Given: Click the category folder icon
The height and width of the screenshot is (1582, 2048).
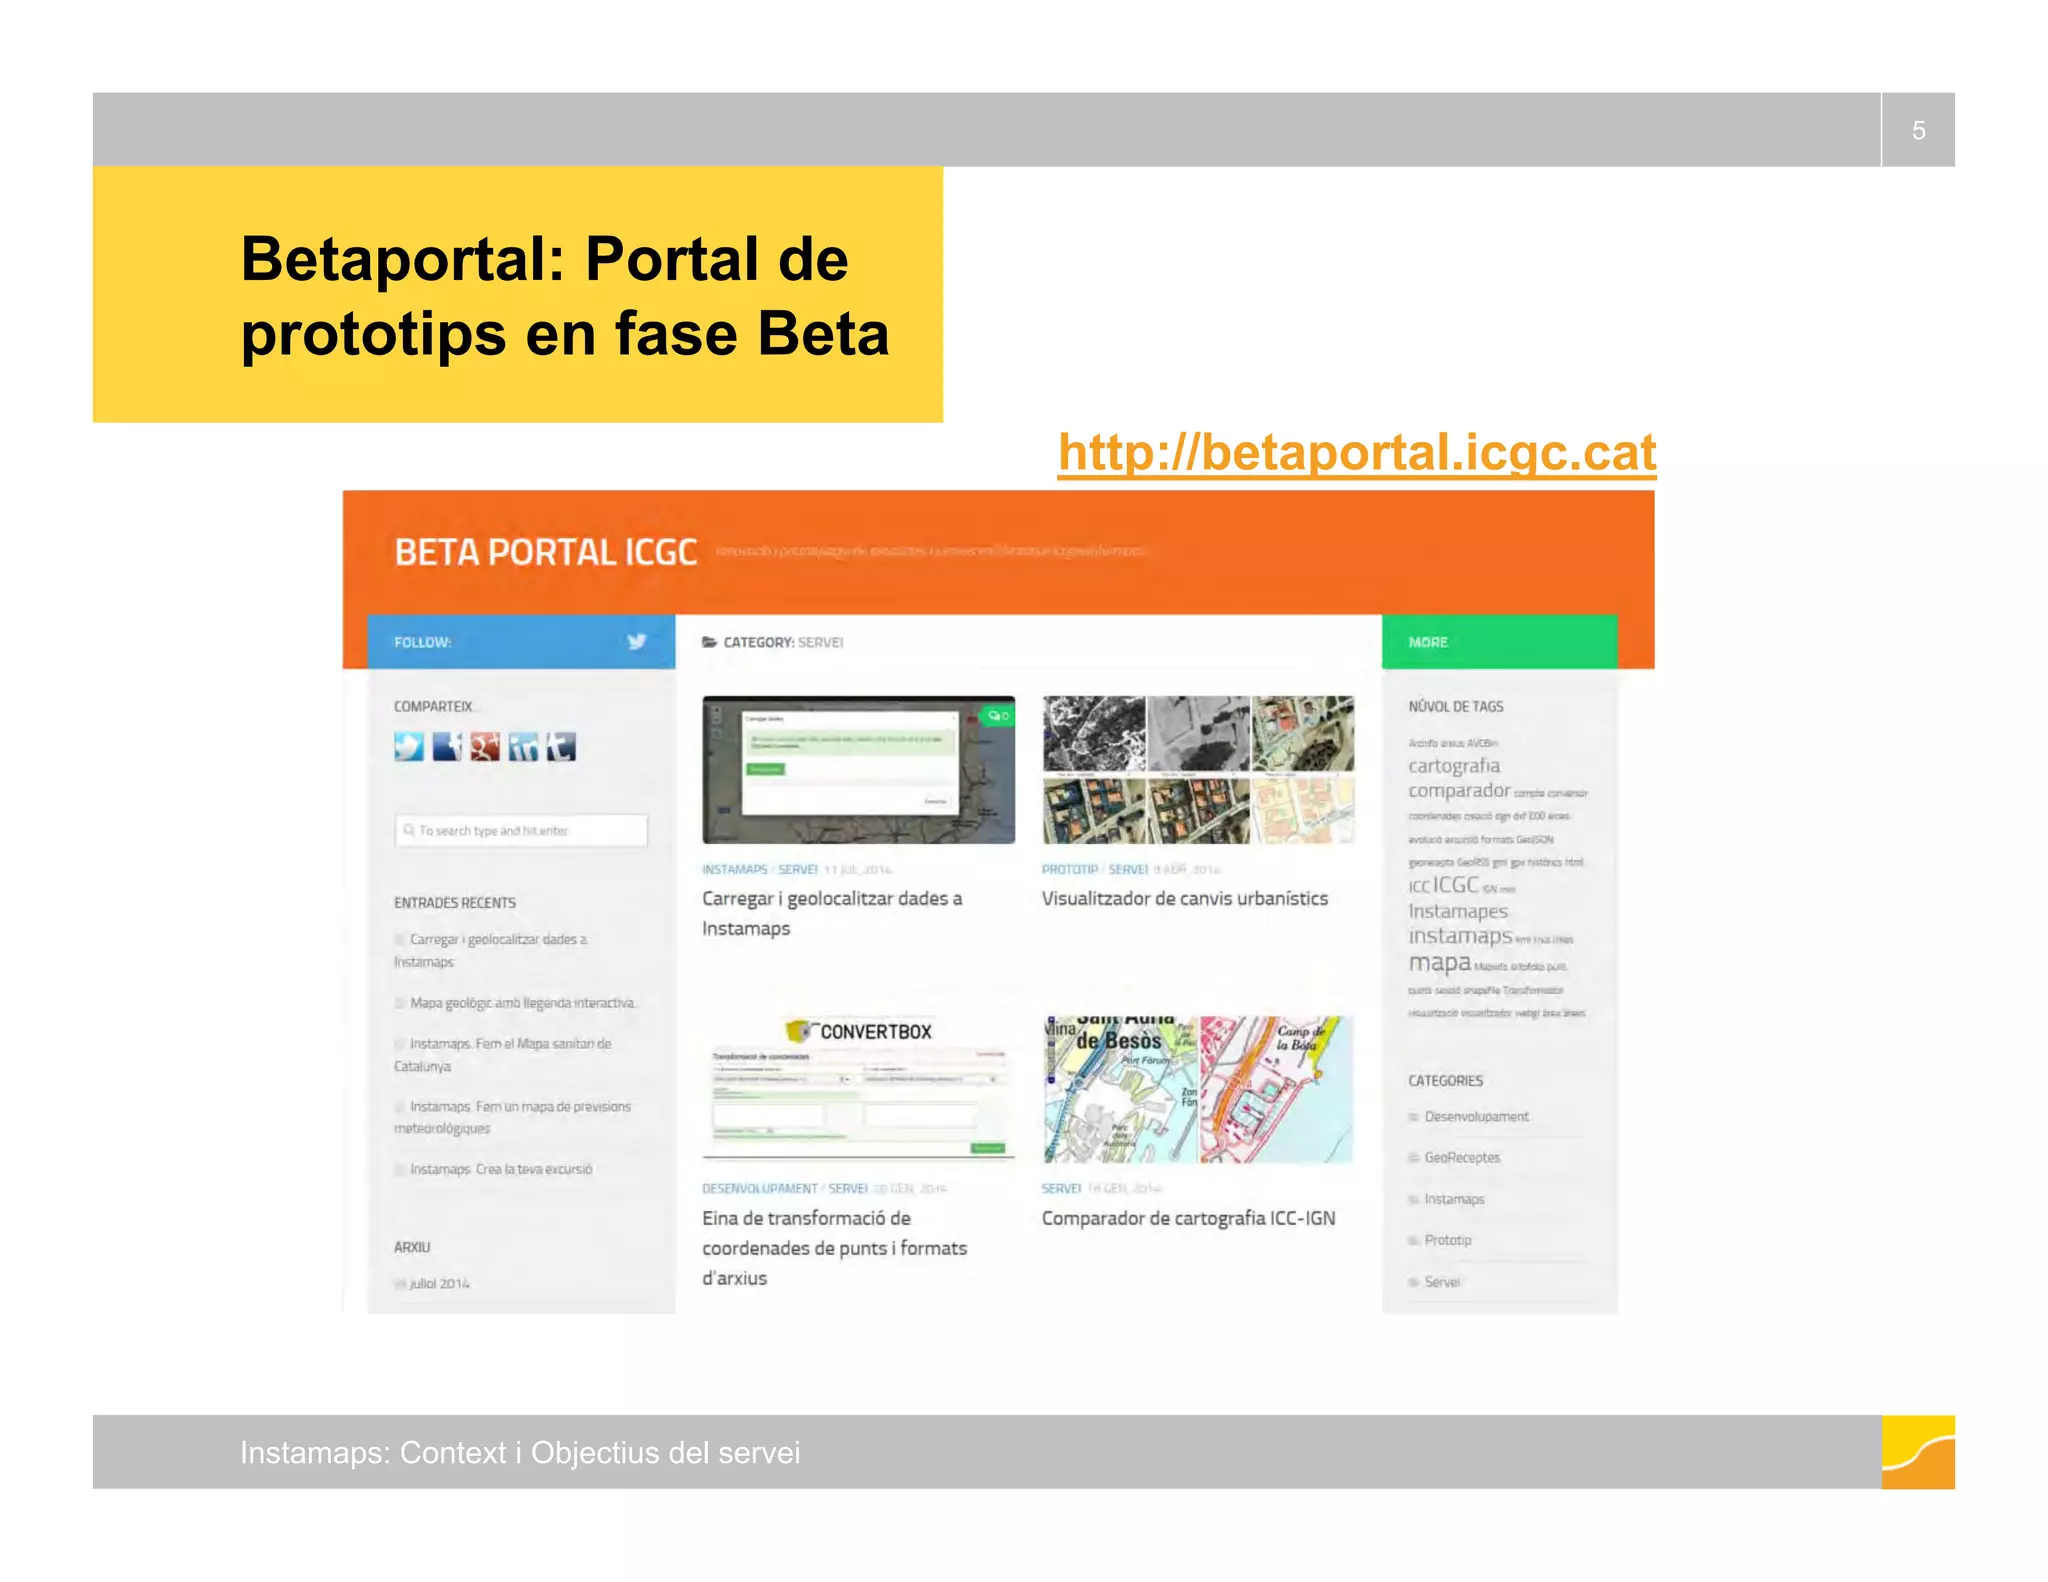Looking at the screenshot, I should click(709, 642).
